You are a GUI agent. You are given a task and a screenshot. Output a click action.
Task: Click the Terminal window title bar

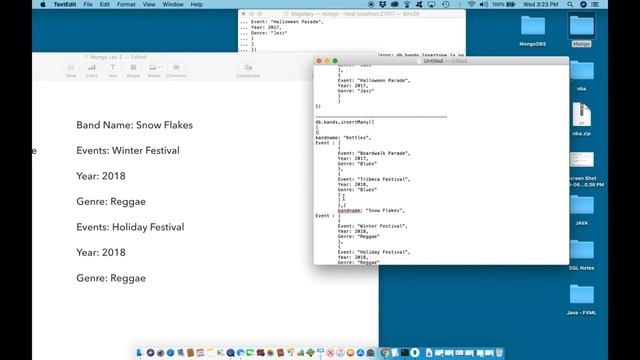(x=352, y=14)
